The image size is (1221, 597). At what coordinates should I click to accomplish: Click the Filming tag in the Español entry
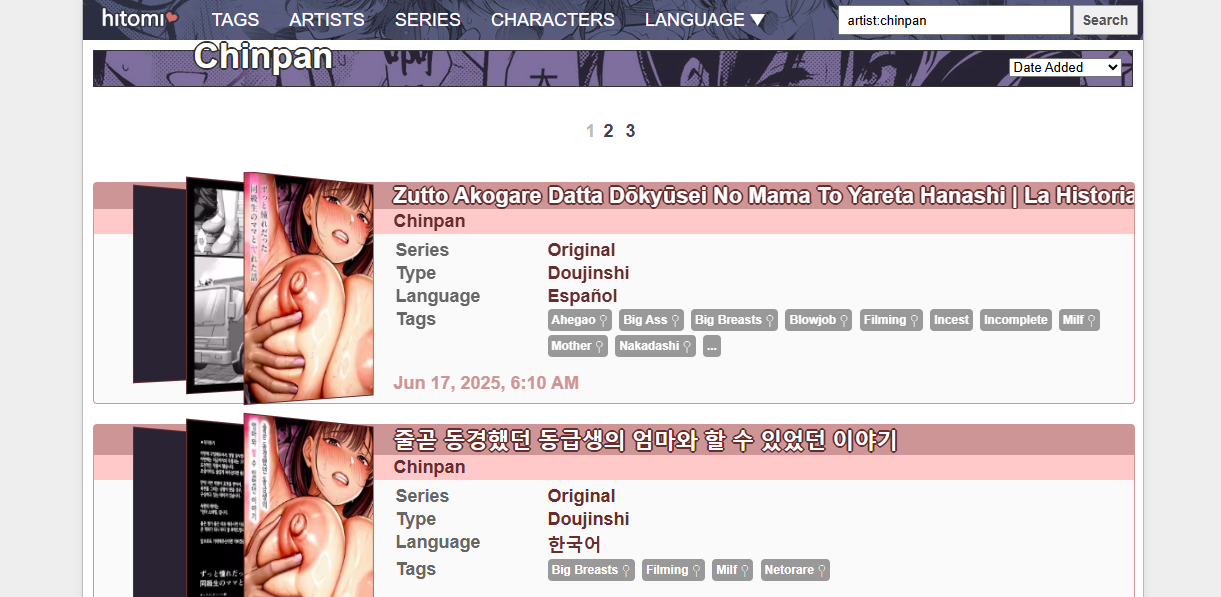[x=891, y=320]
